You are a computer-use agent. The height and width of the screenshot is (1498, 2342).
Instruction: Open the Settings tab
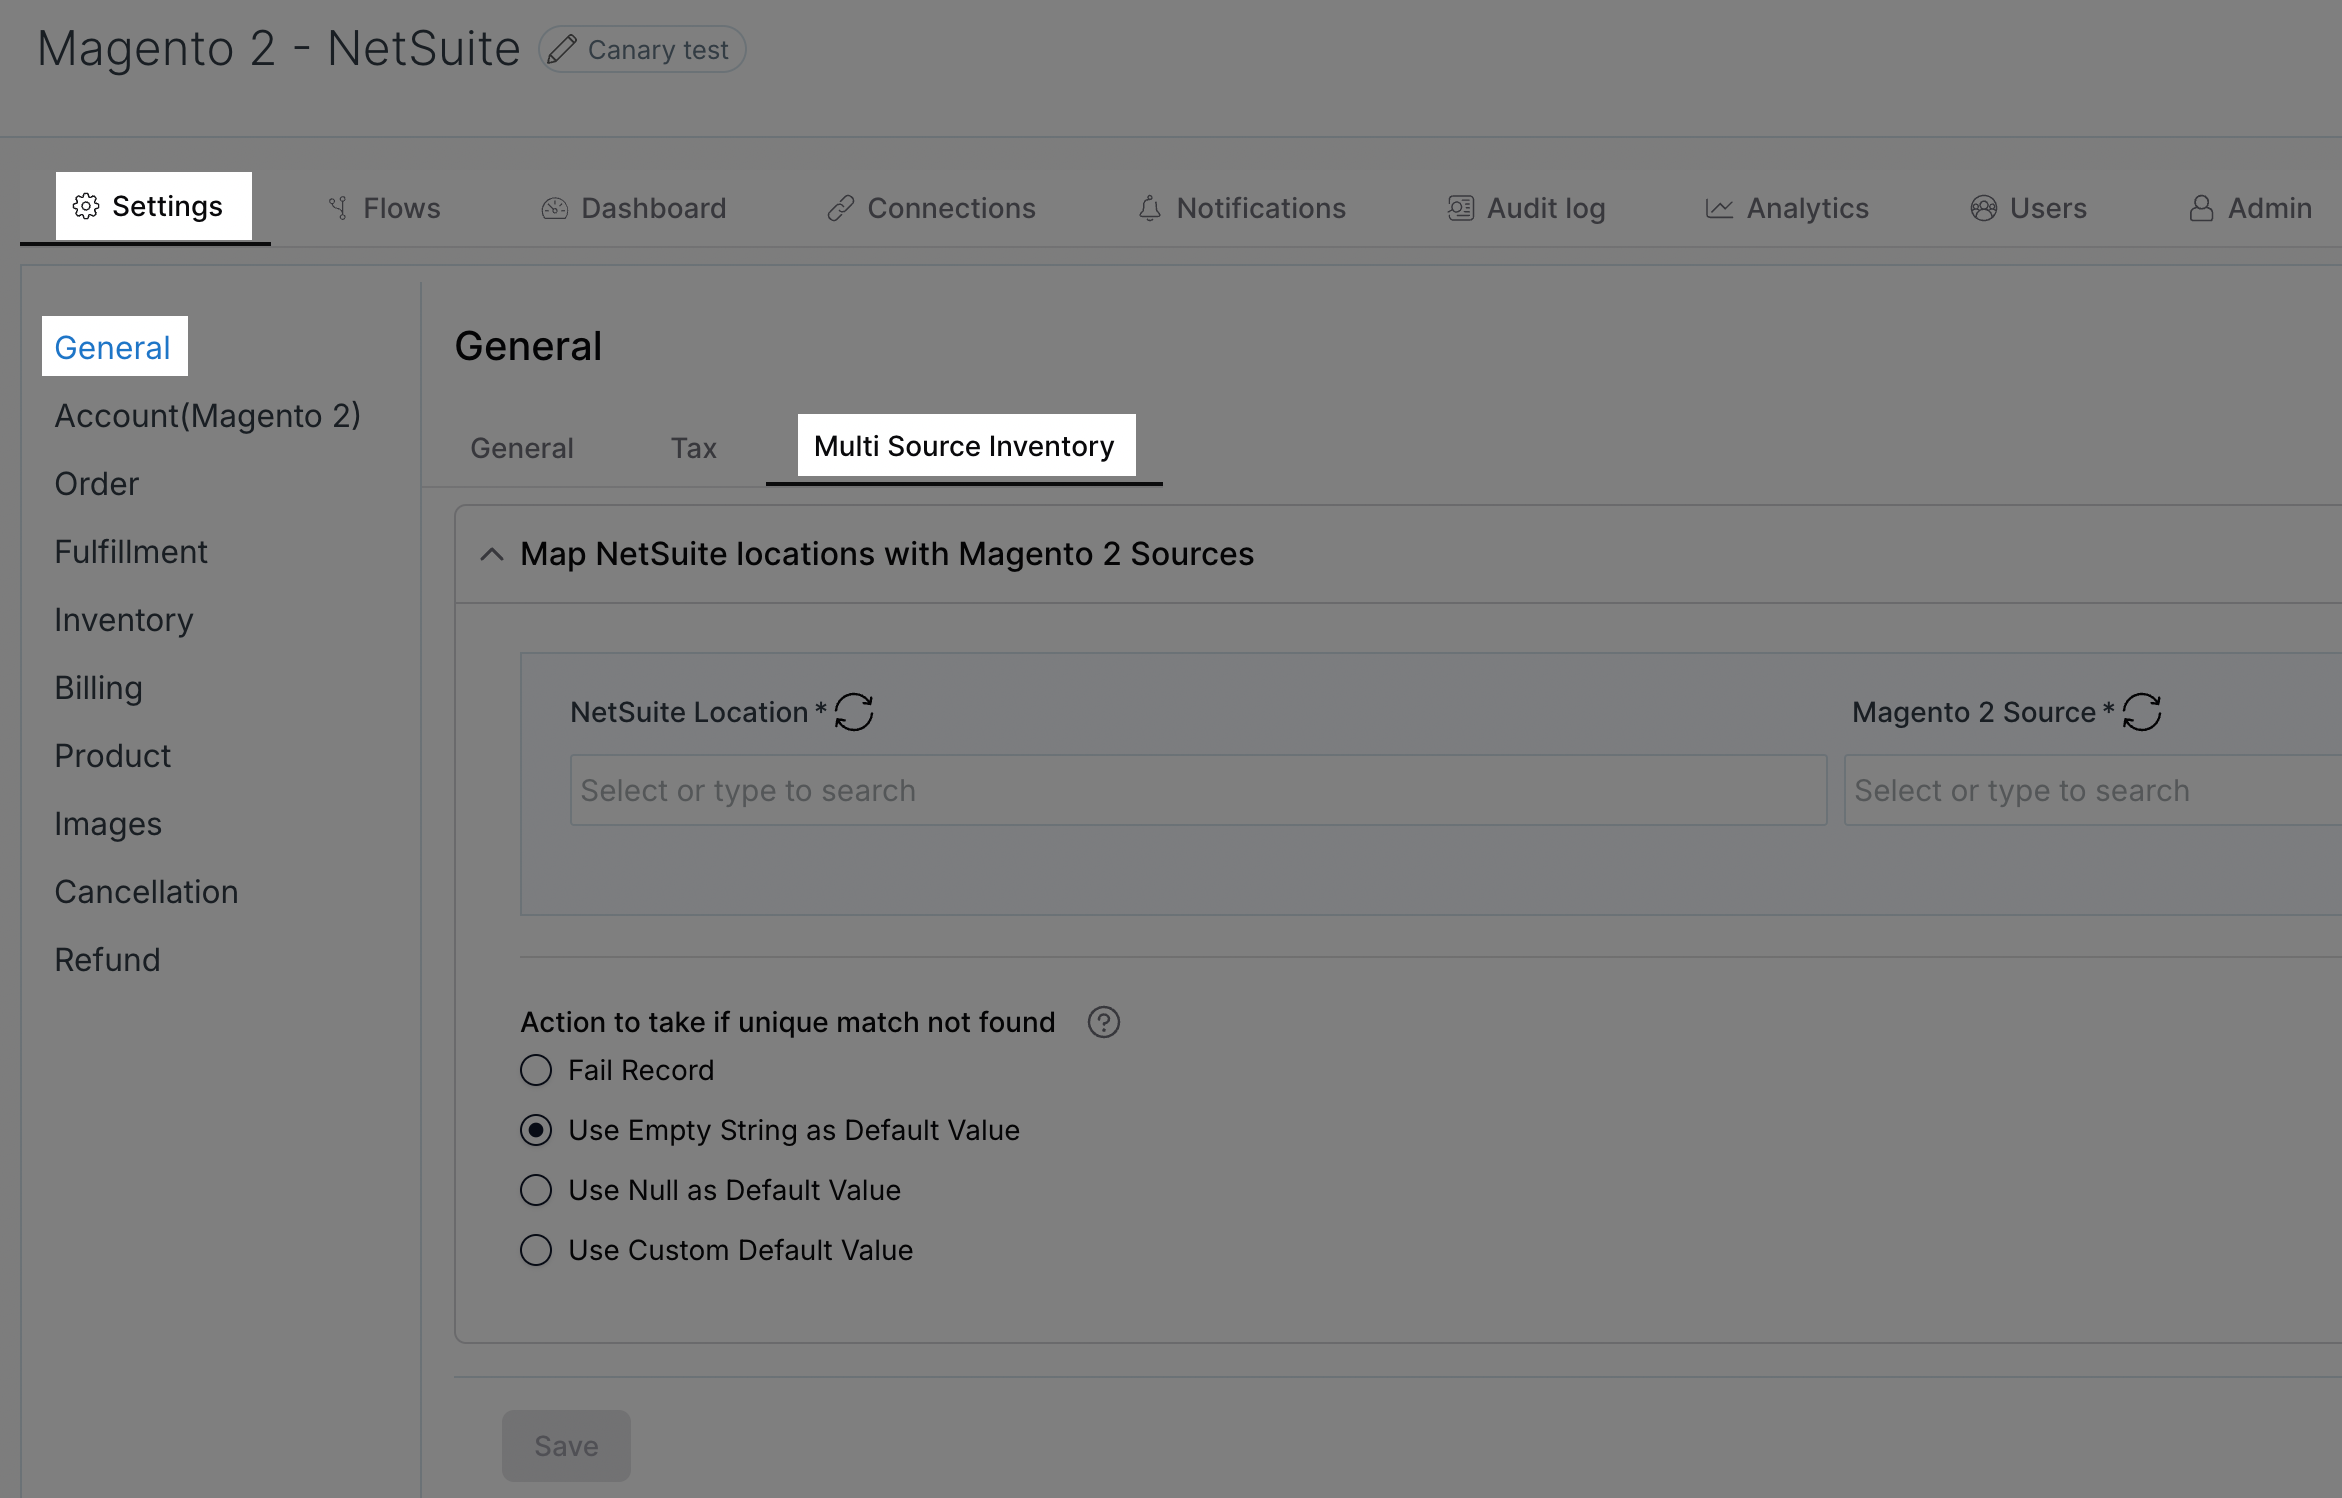(146, 206)
